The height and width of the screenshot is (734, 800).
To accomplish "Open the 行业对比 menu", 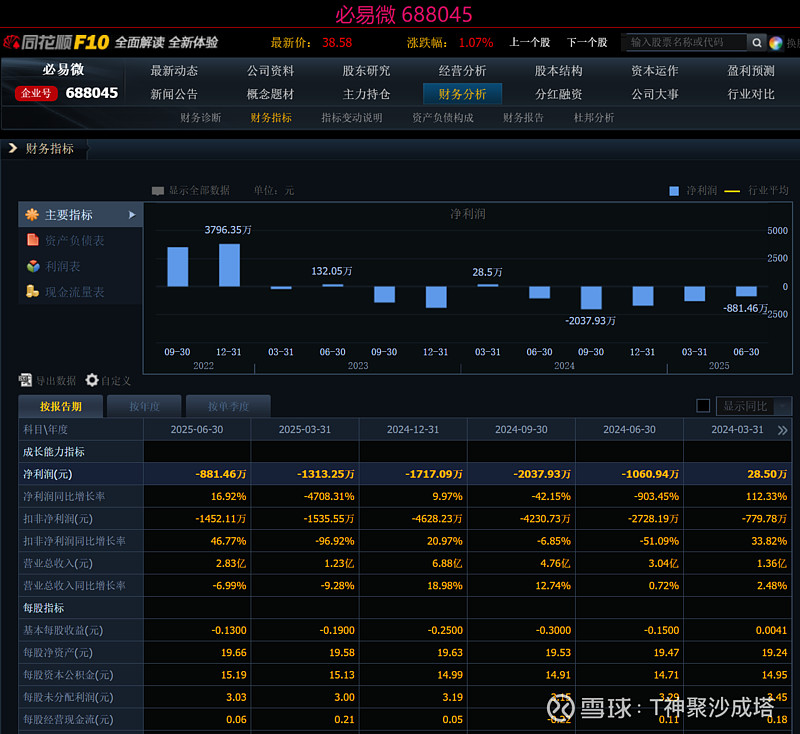I will coord(751,94).
